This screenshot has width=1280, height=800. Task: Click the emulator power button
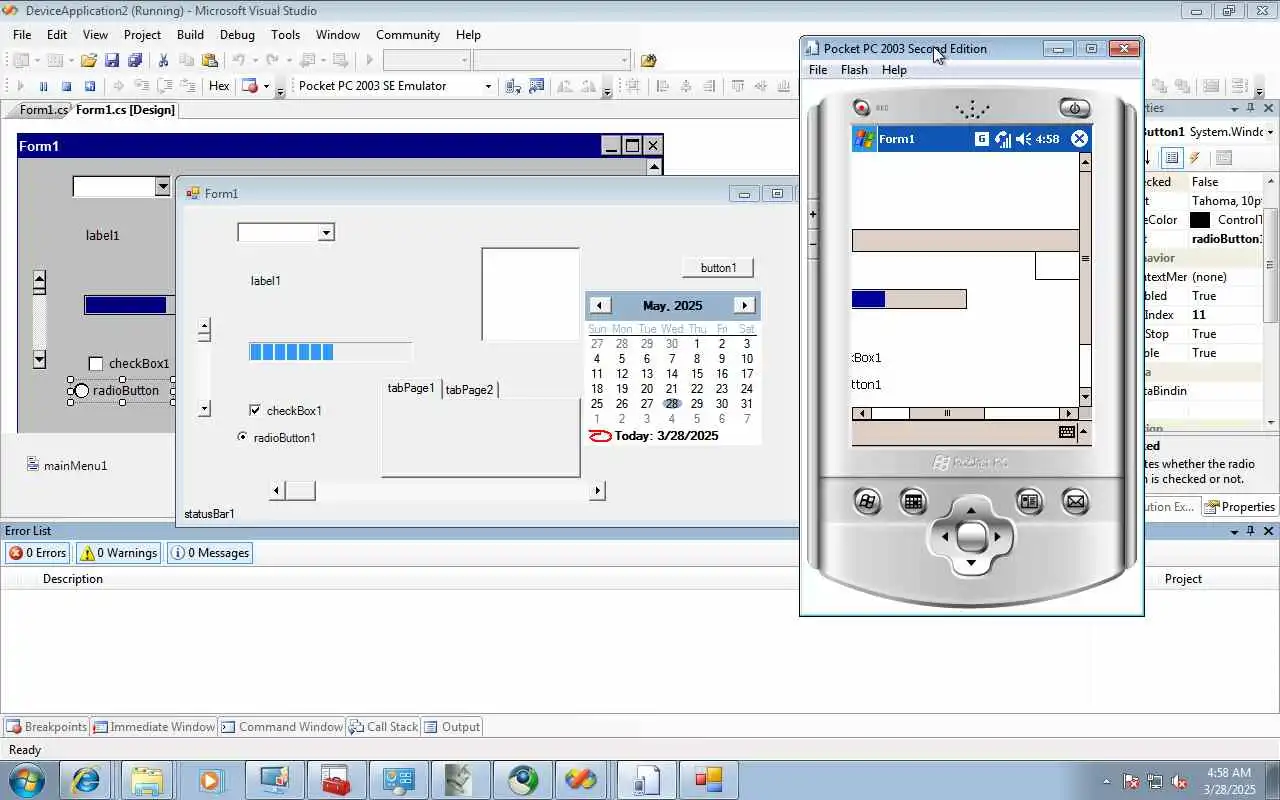[x=1074, y=108]
